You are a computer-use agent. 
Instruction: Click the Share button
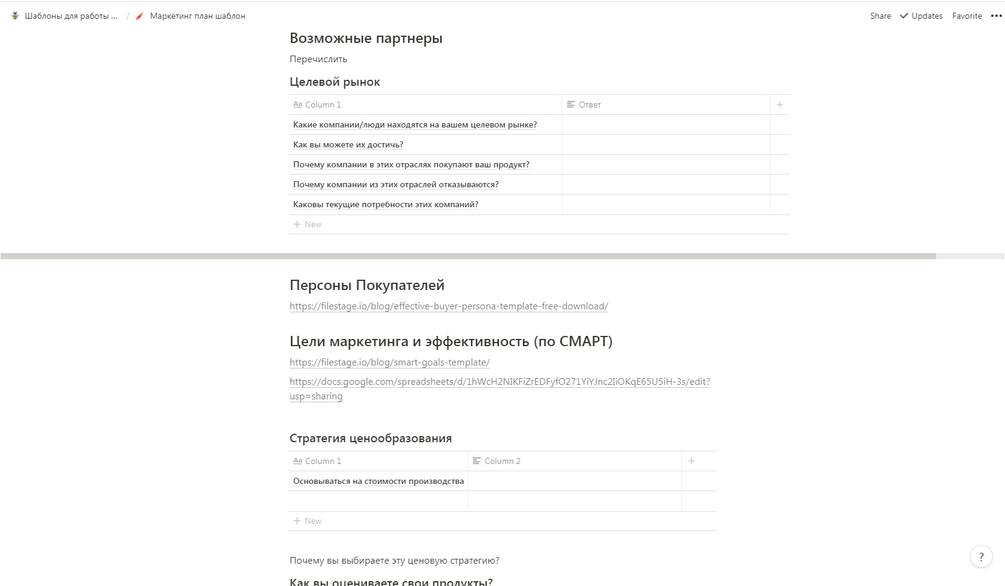[x=880, y=16]
